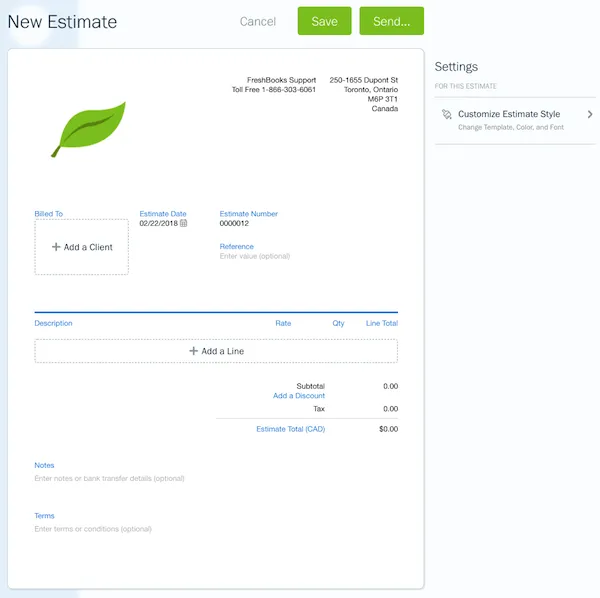Click the Add a Discount link
Screen dimensions: 600x598
[x=298, y=396]
